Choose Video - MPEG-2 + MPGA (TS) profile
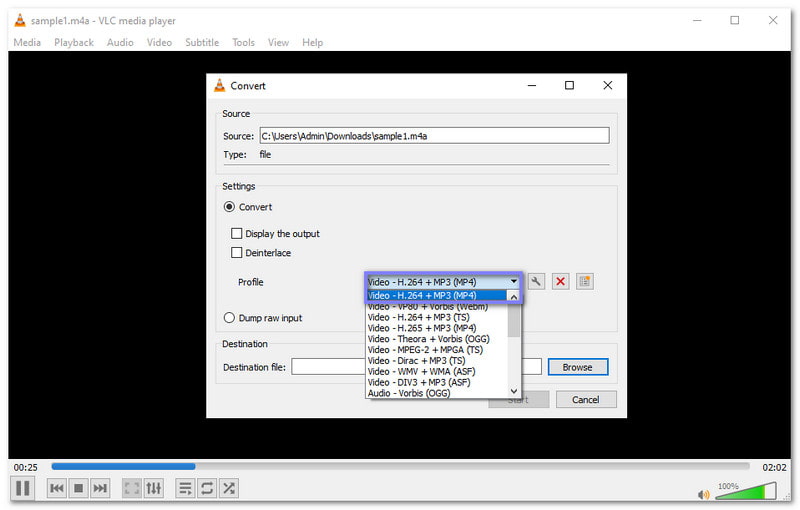Viewport: 800px width, 510px height. 437,350
